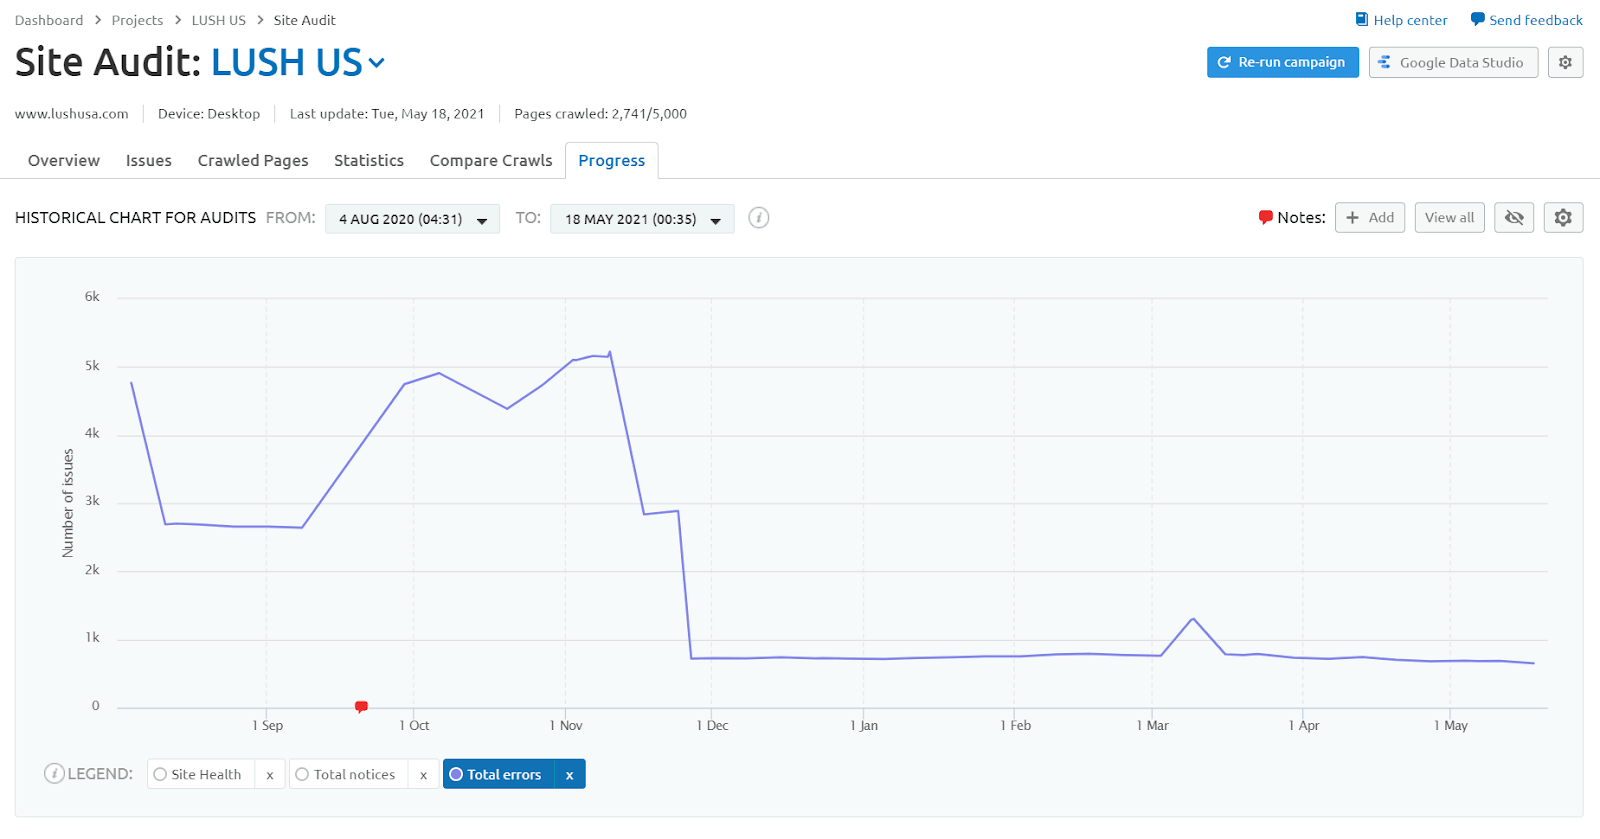Click the 1 Dec axis label

click(x=713, y=725)
